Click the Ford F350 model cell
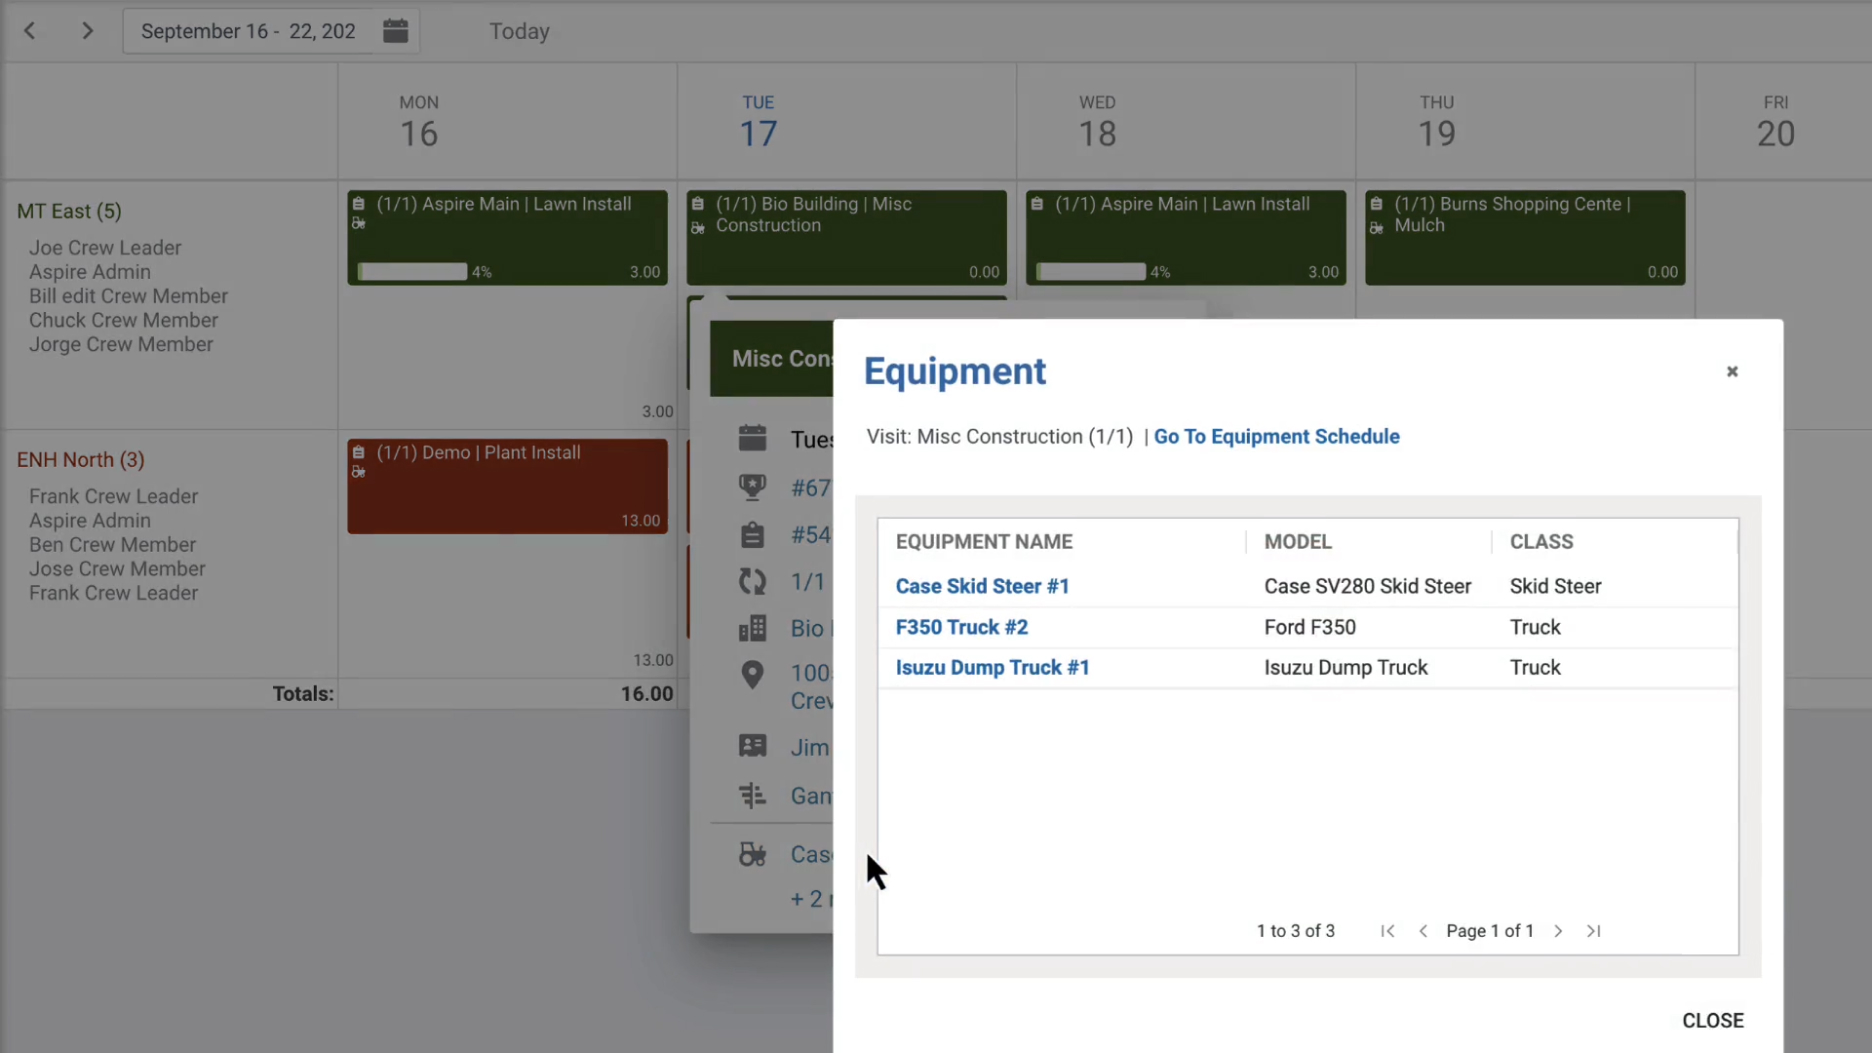Image resolution: width=1872 pixels, height=1053 pixels. point(1310,627)
